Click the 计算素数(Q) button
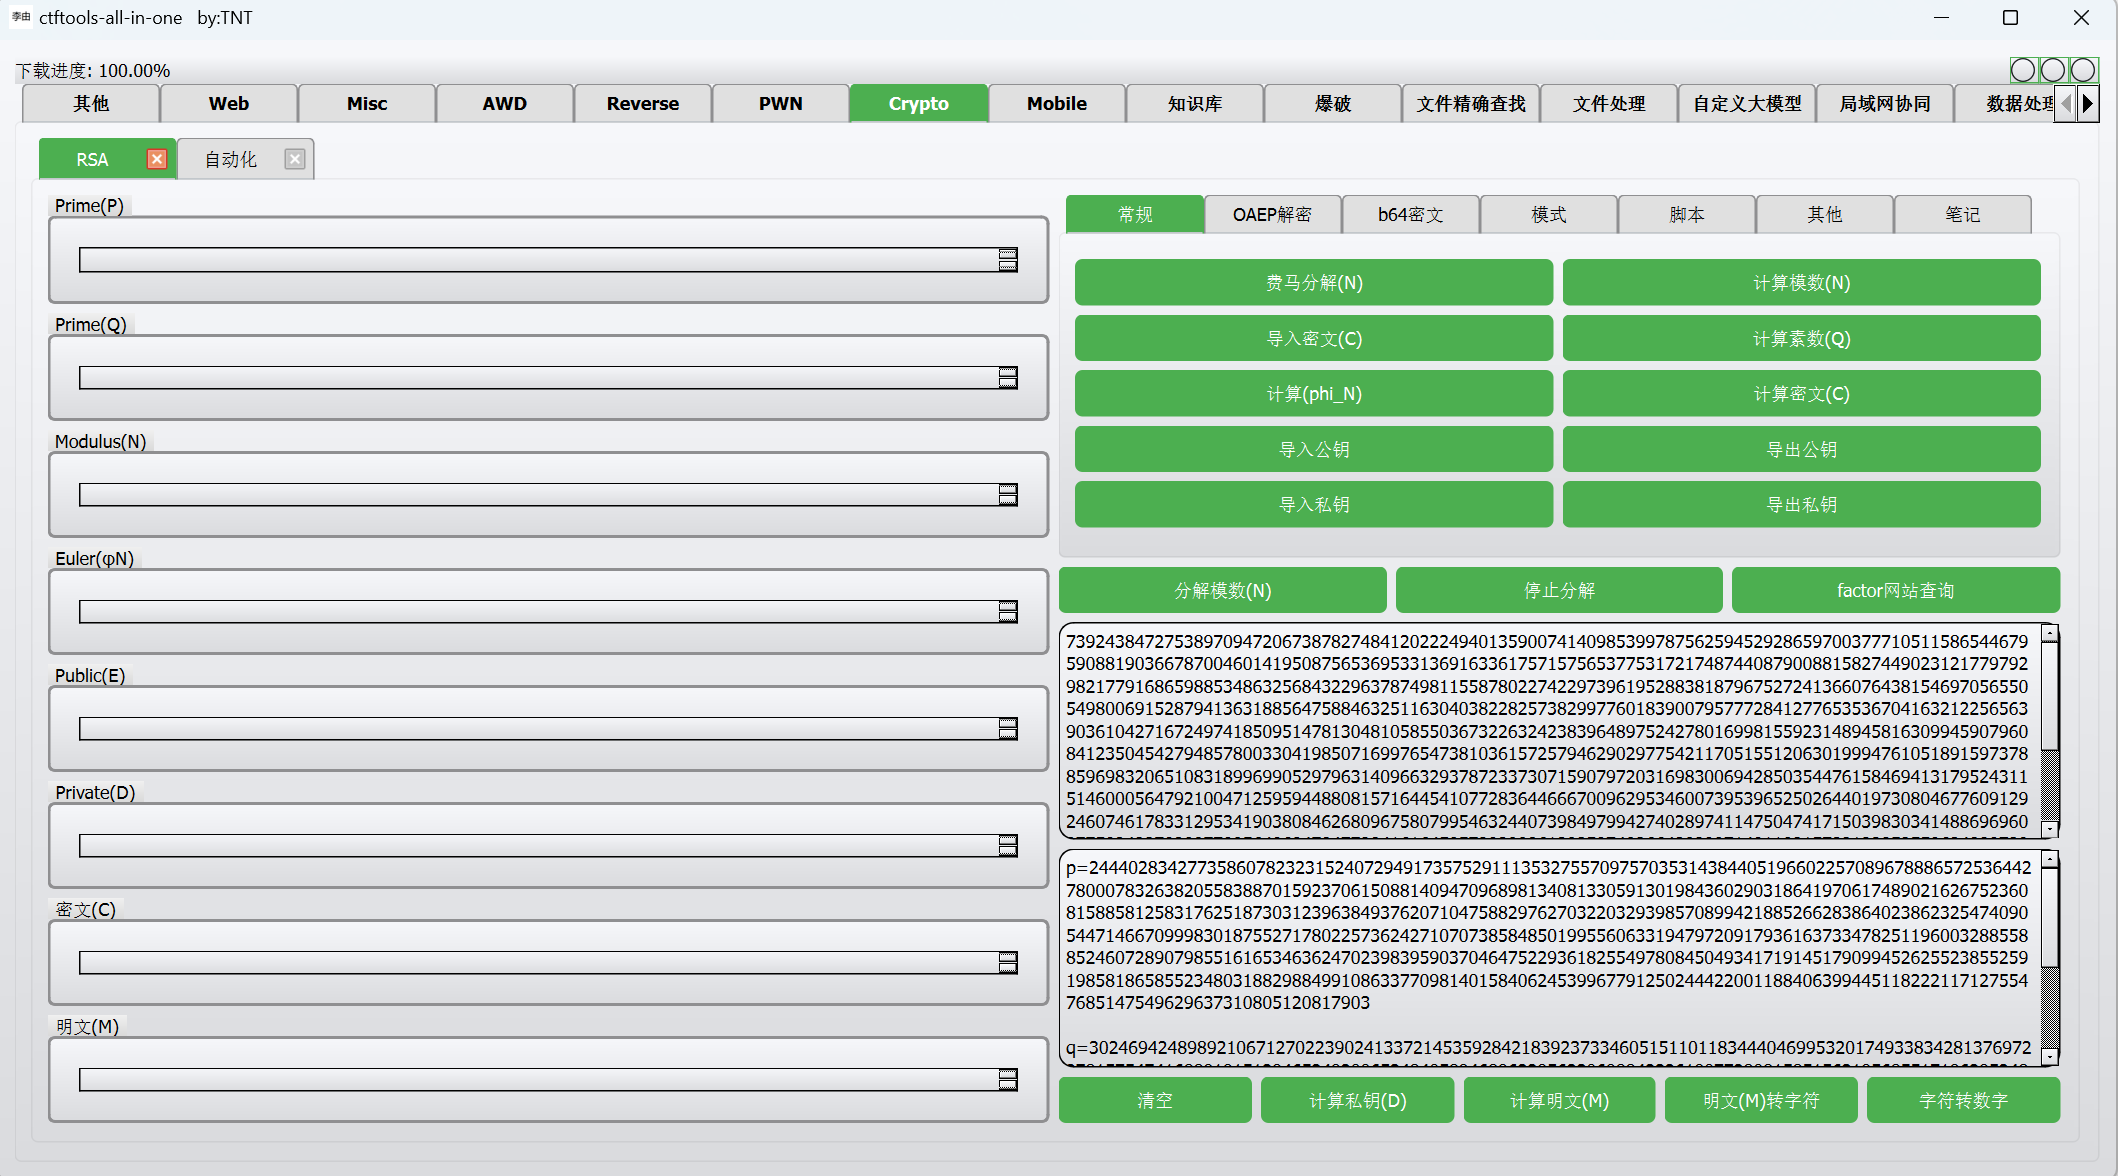Image resolution: width=2118 pixels, height=1176 pixels. pos(1802,339)
